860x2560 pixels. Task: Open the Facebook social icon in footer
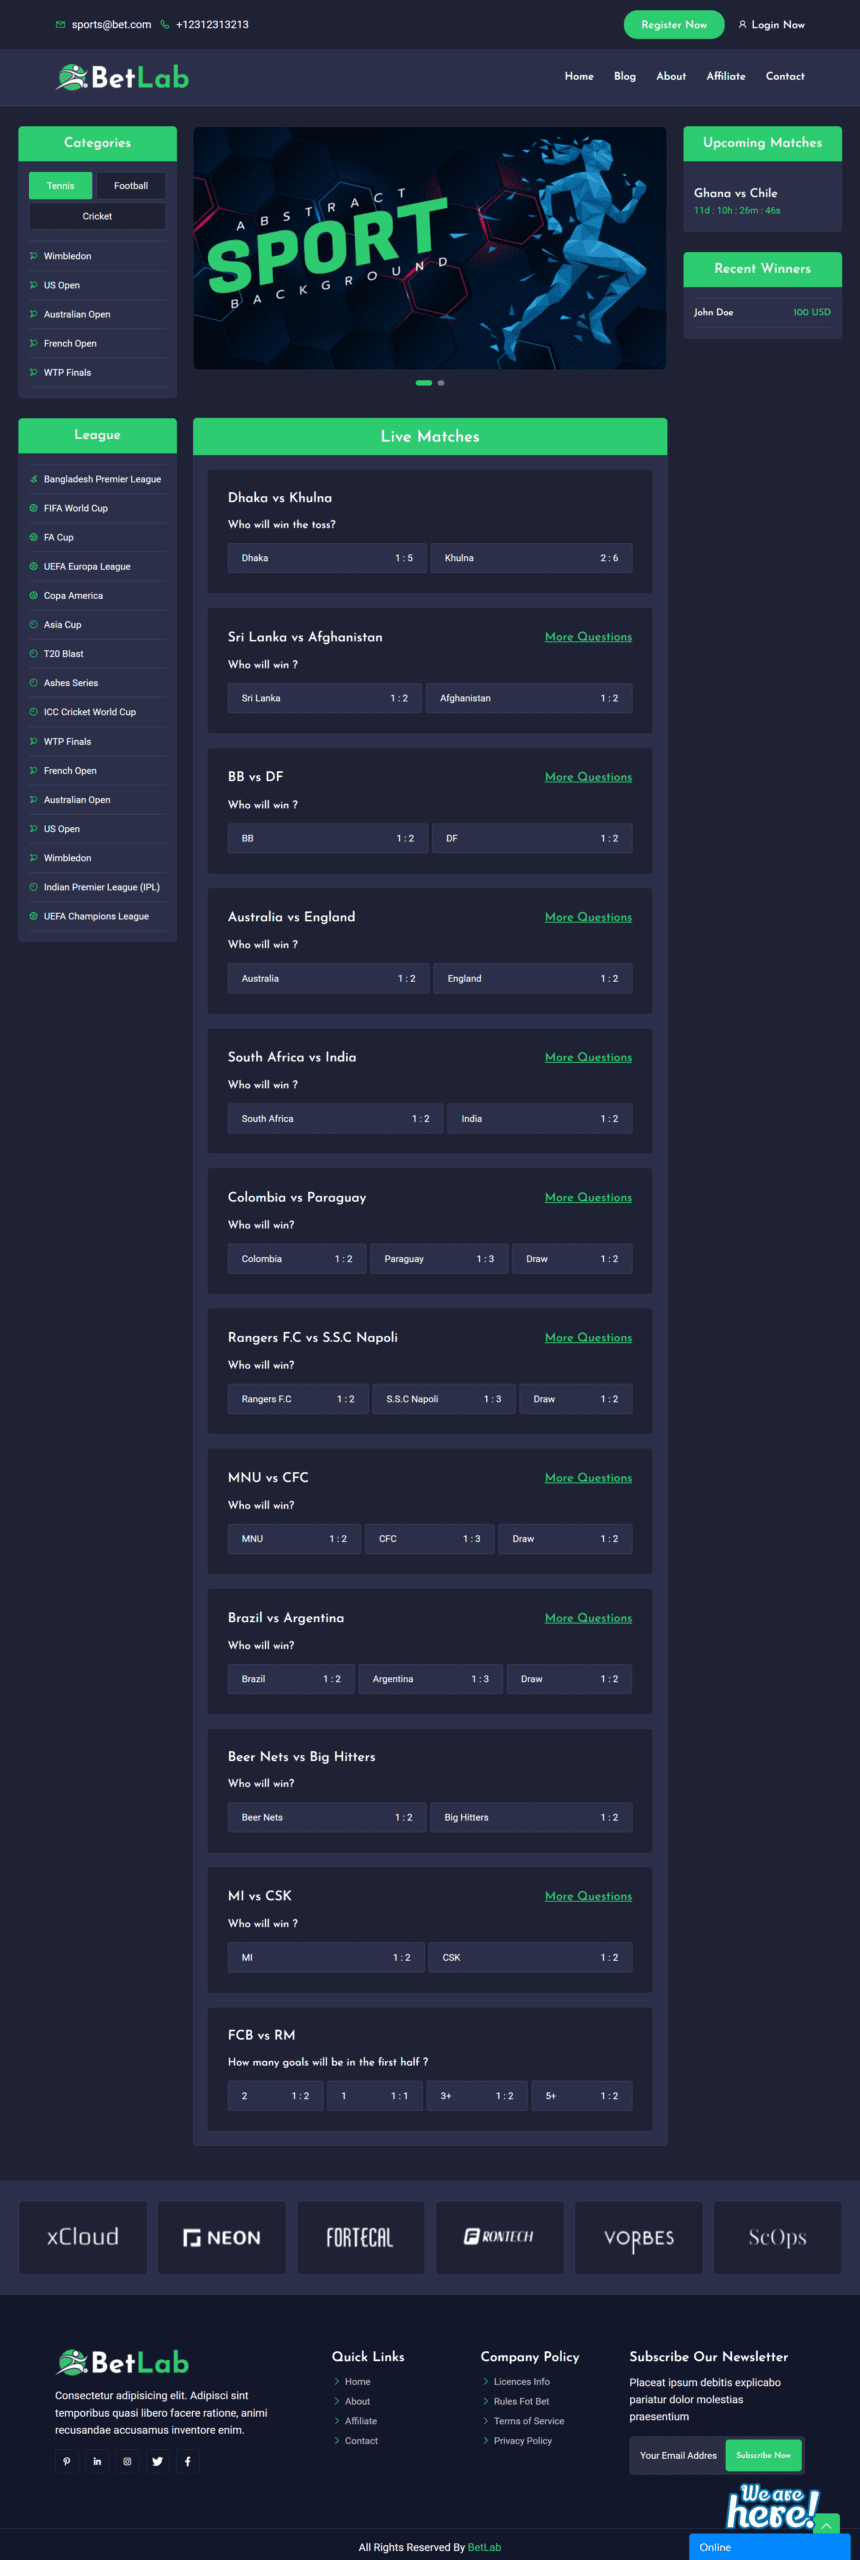187,2461
